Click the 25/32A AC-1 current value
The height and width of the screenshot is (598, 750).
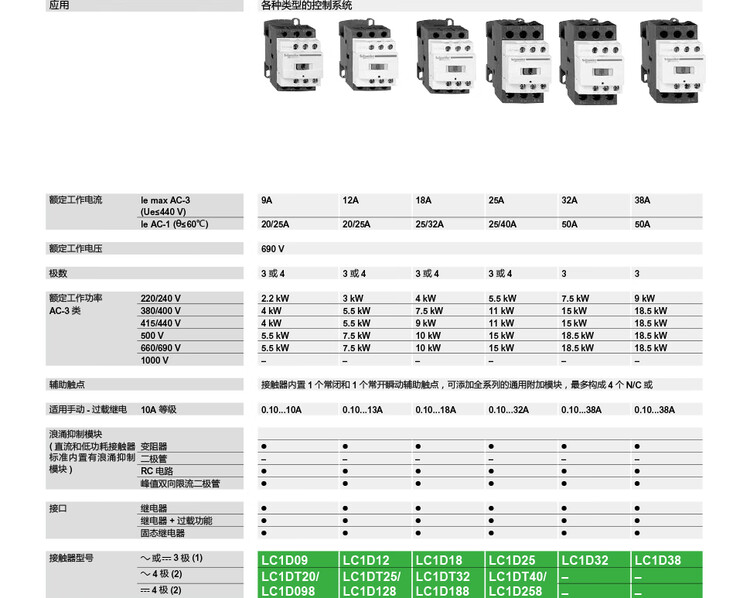tap(429, 224)
